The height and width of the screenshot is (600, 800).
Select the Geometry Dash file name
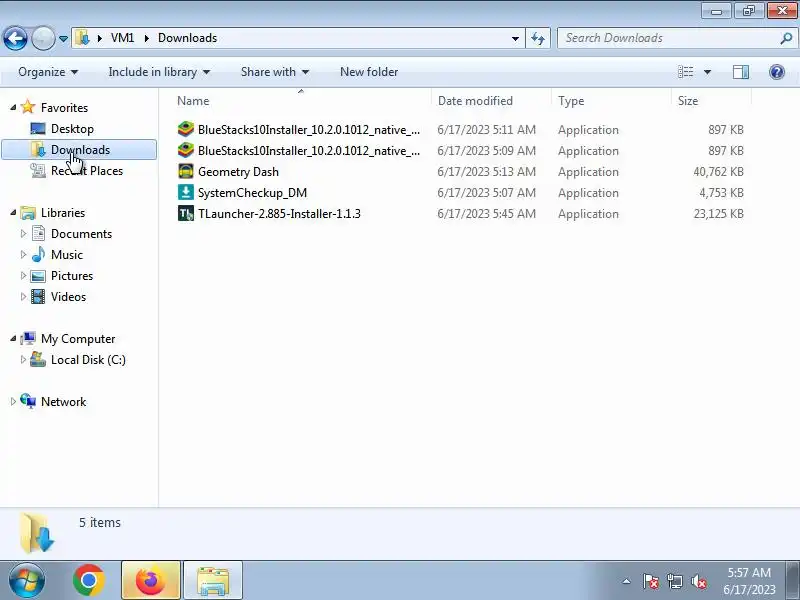point(238,172)
